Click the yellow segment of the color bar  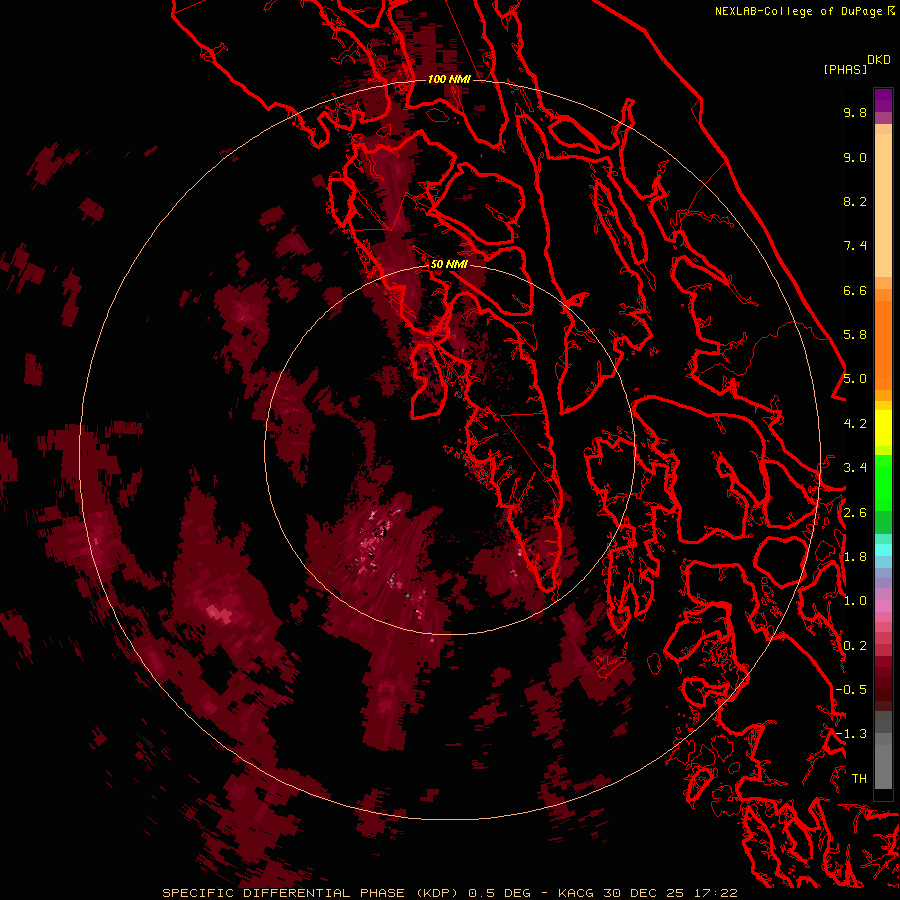pyautogui.click(x=883, y=428)
